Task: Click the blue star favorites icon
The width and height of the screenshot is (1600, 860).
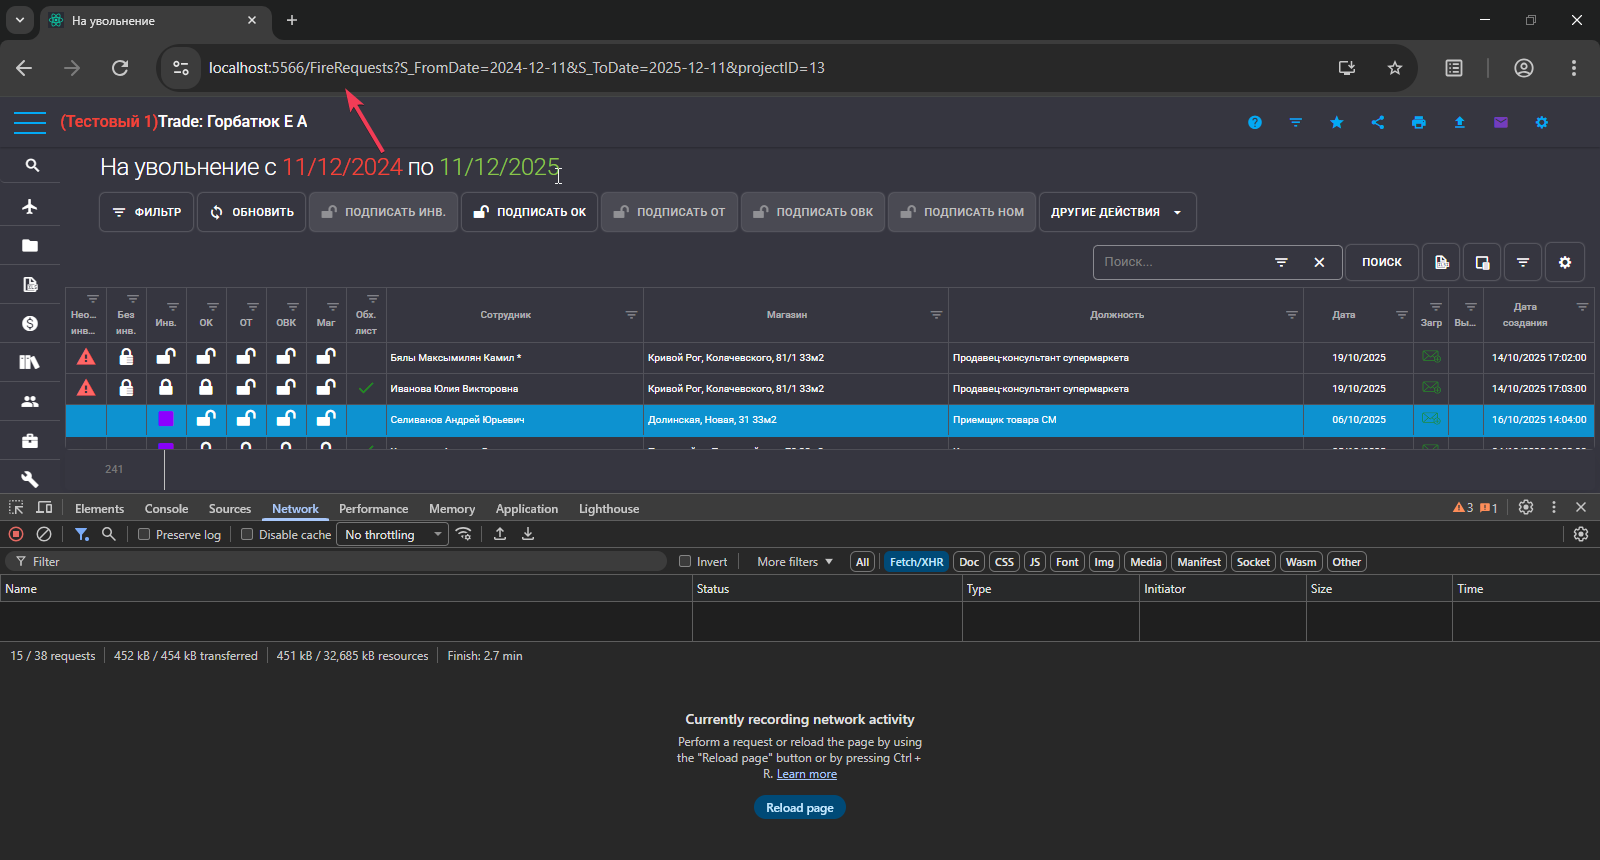Action: [1337, 122]
